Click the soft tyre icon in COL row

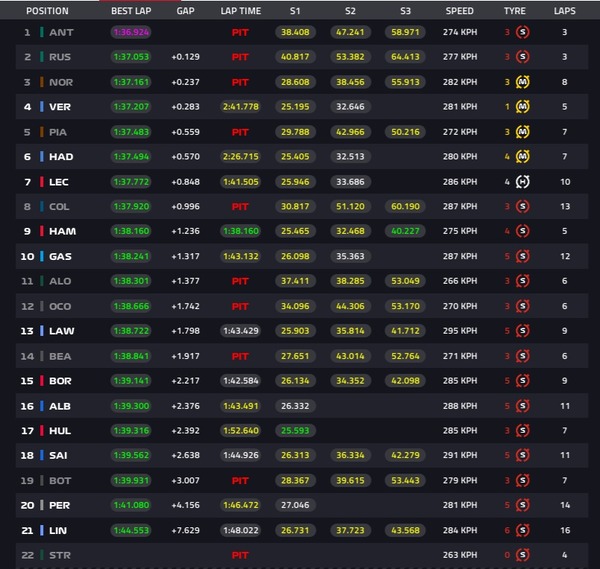pyautogui.click(x=522, y=207)
